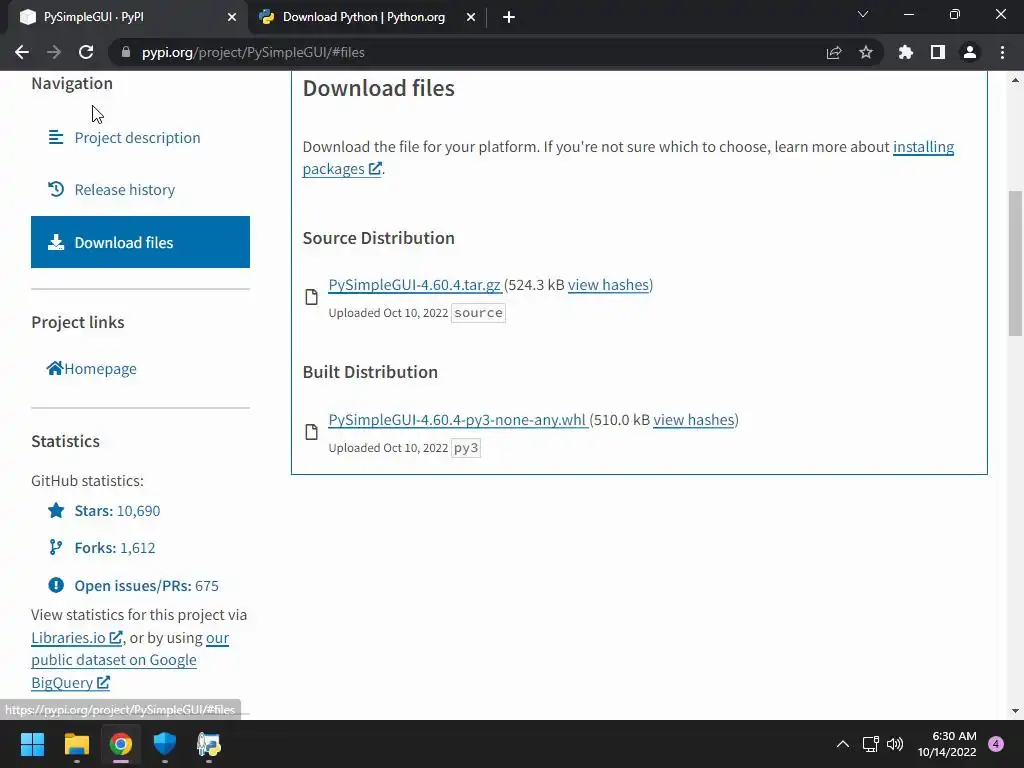Open the Chrome three-dot menu
Viewport: 1024px width, 768px height.
[1002, 52]
